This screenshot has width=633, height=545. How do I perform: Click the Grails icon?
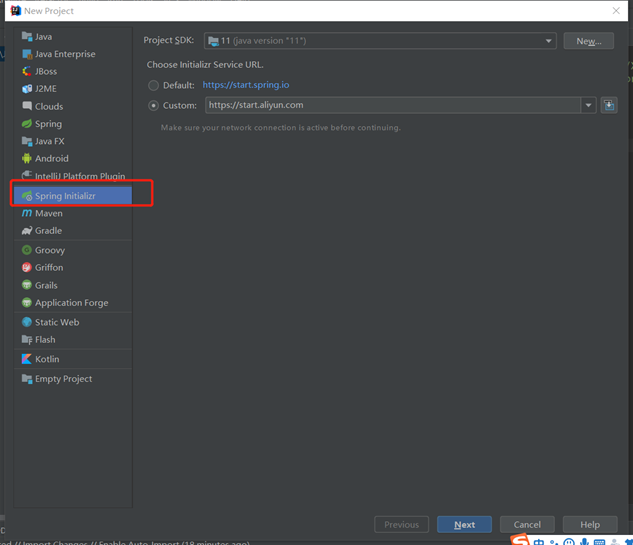tap(27, 285)
